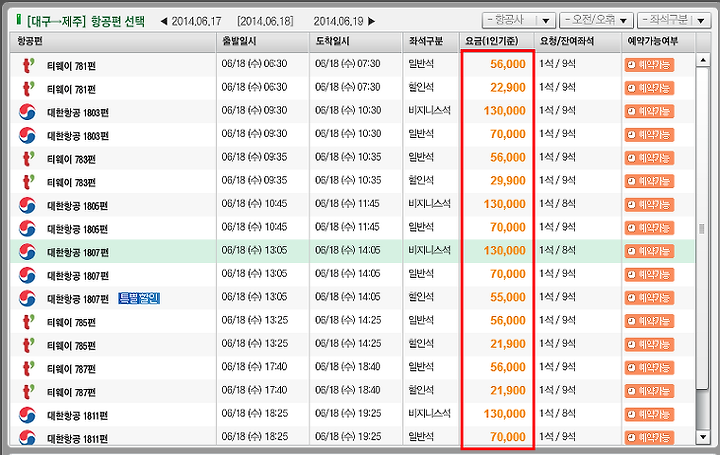Click Korean Air logo on 대한항공 1803편 비지니스석 row
Screen dimensions: 720x455
click(x=27, y=112)
